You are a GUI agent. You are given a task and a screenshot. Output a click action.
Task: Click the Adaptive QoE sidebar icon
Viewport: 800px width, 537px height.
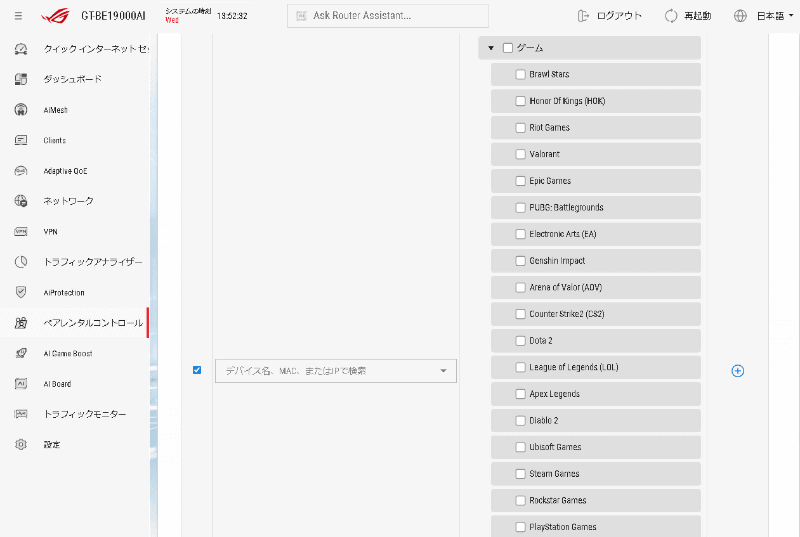pyautogui.click(x=21, y=171)
